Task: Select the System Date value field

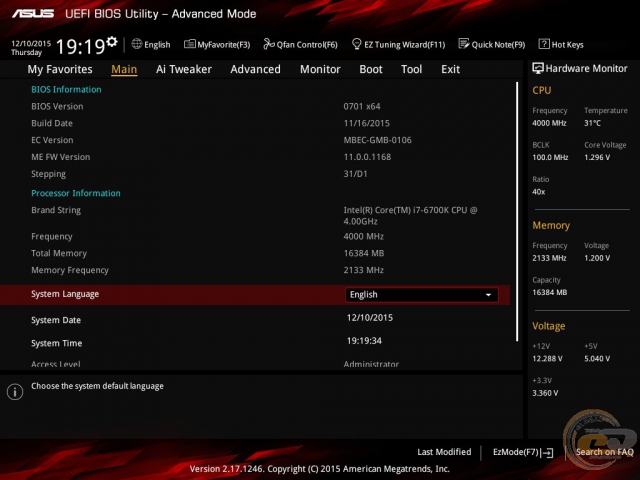Action: [370, 317]
